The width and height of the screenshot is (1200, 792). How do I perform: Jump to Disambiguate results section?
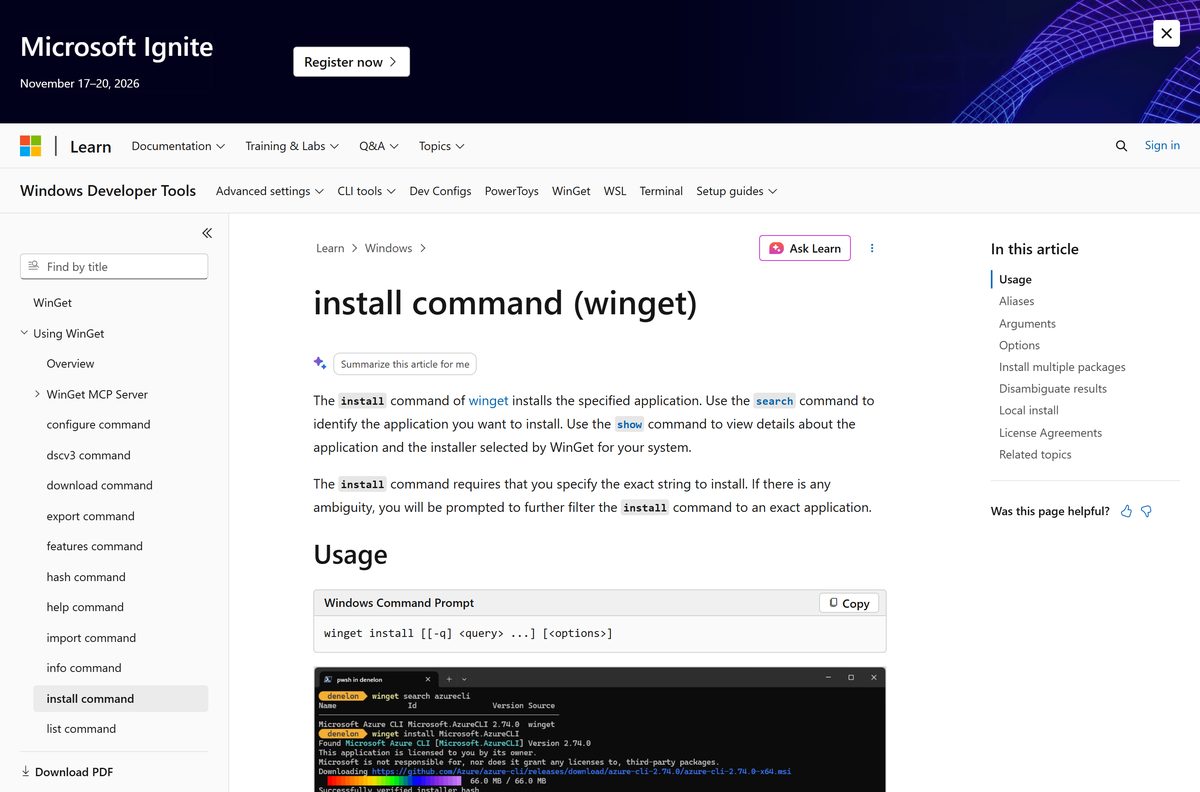tap(1053, 389)
